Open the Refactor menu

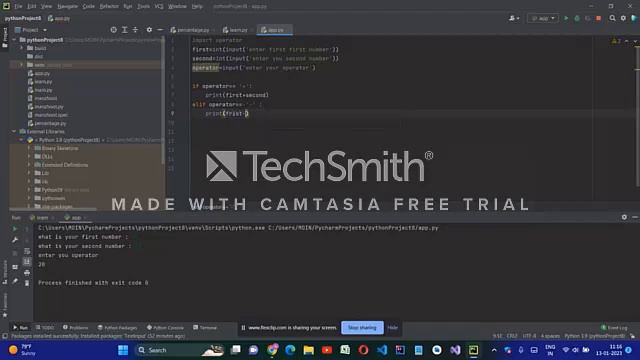(x=109, y=7)
